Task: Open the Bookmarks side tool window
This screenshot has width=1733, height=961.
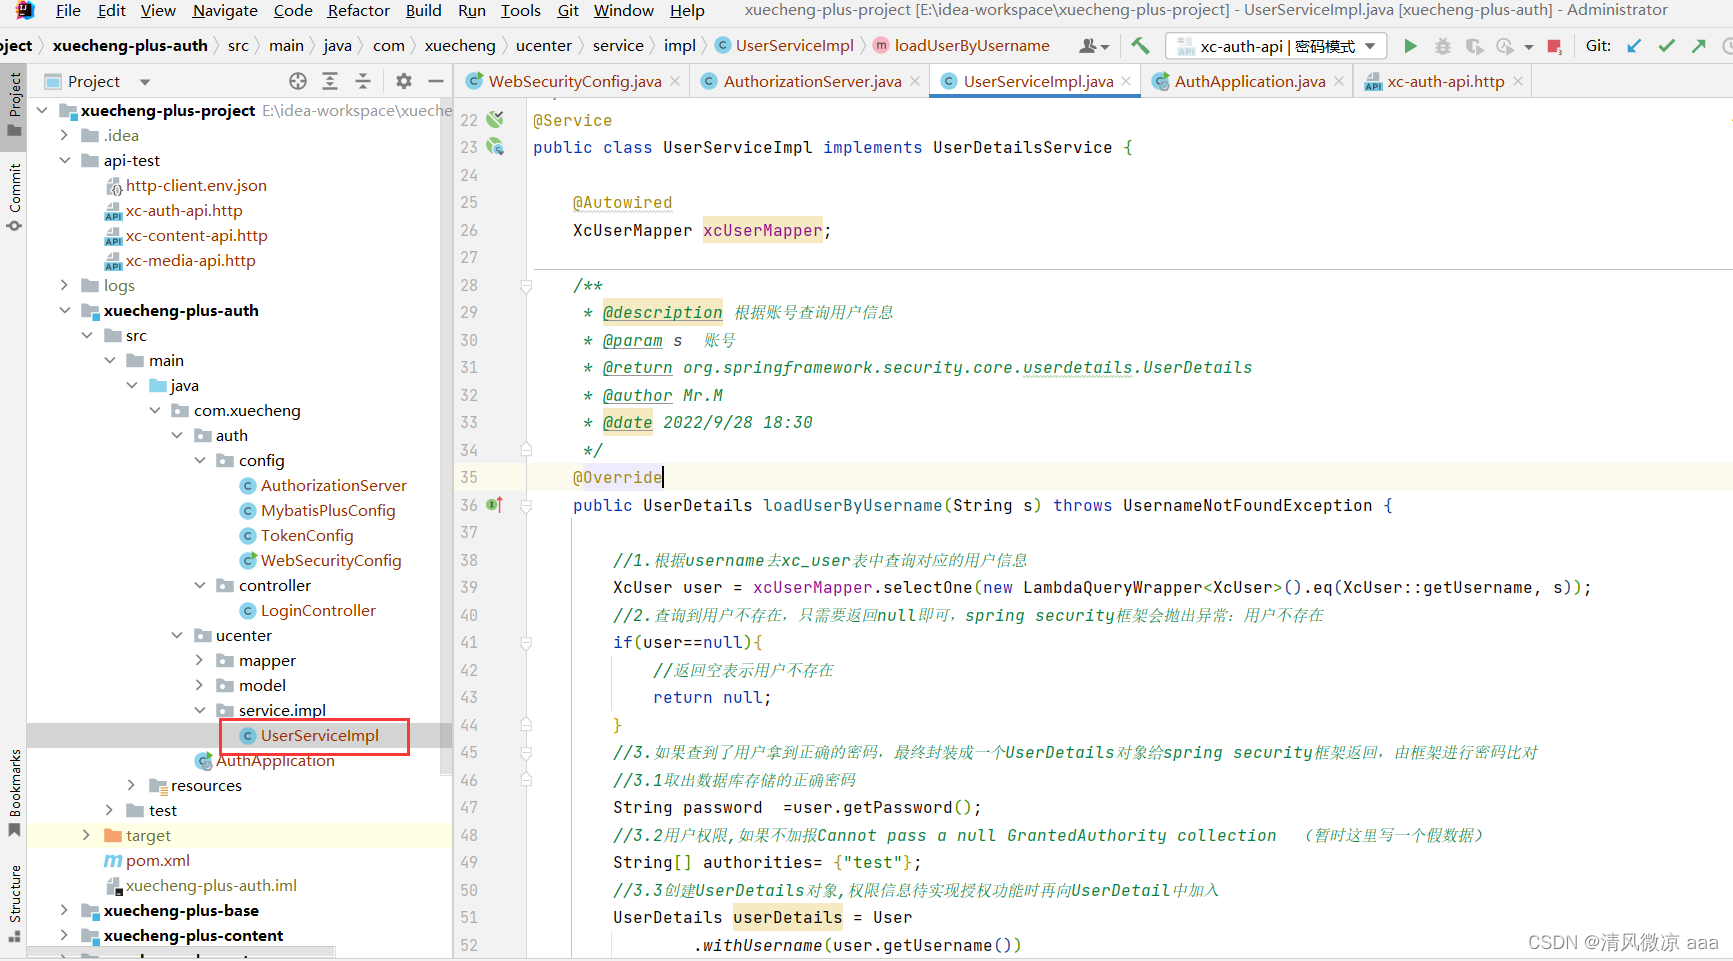Action: click(14, 792)
